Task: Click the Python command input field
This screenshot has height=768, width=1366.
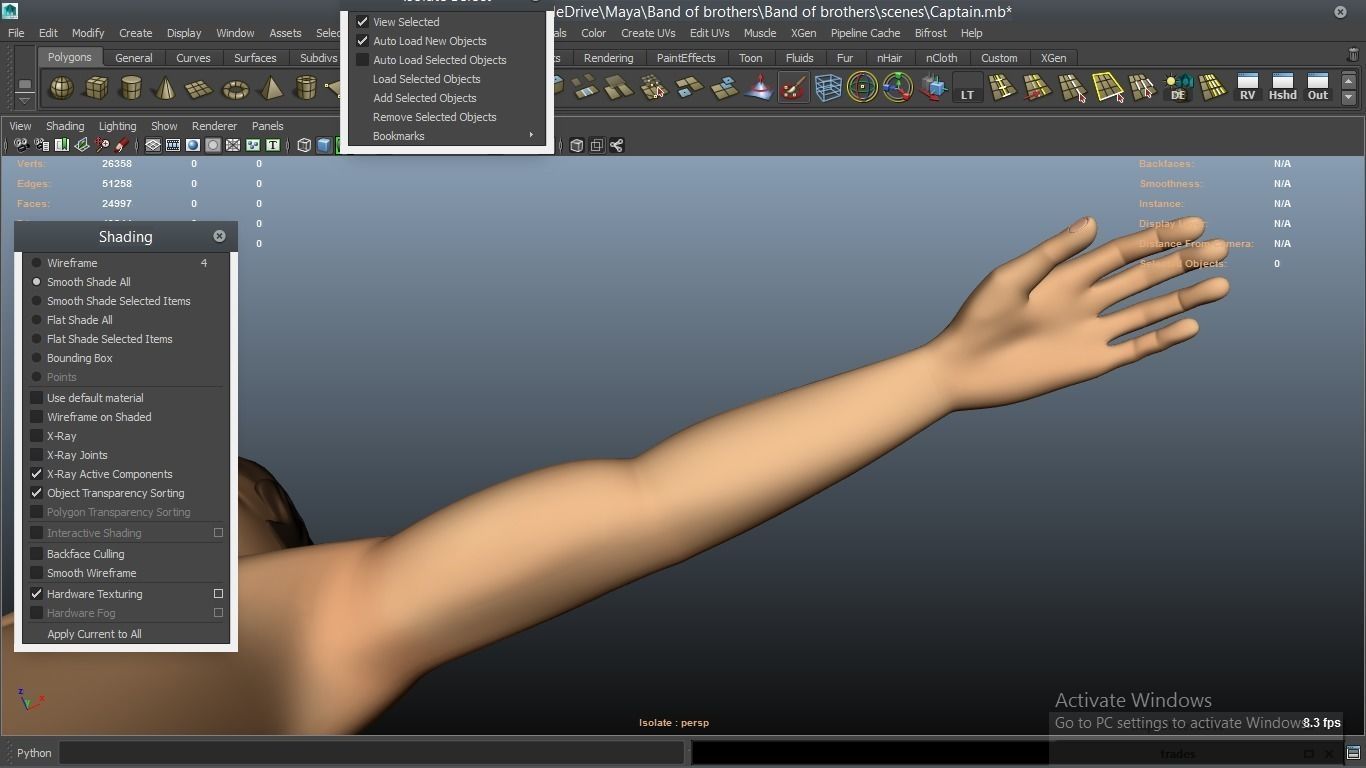Action: pos(371,753)
